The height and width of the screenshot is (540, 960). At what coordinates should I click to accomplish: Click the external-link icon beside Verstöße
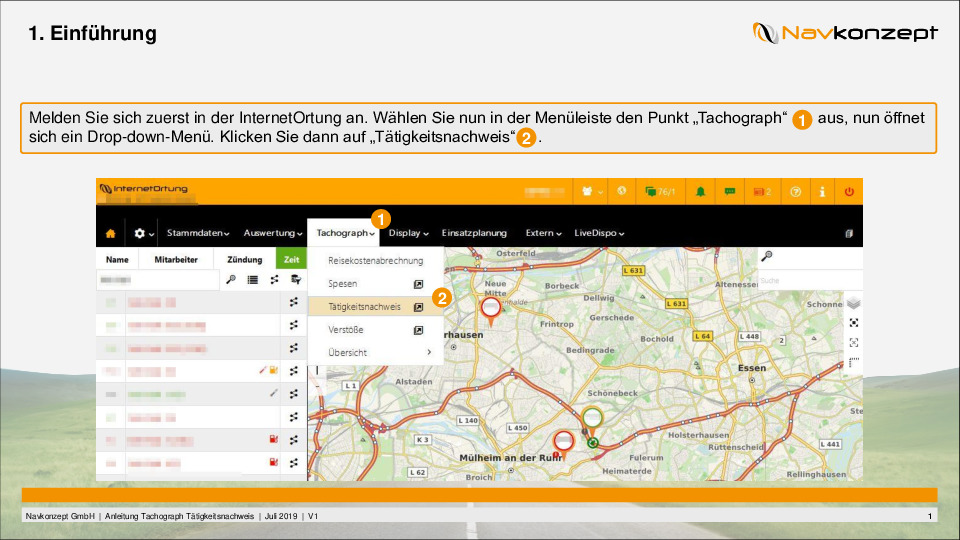(418, 330)
